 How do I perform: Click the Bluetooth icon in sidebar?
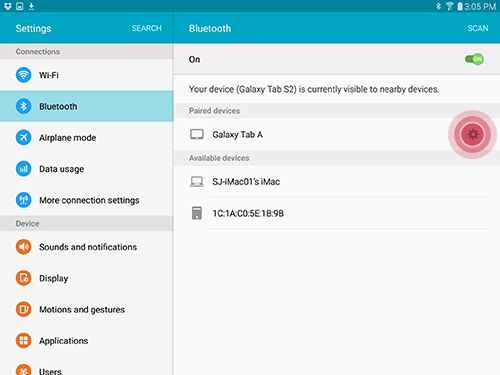[23, 106]
